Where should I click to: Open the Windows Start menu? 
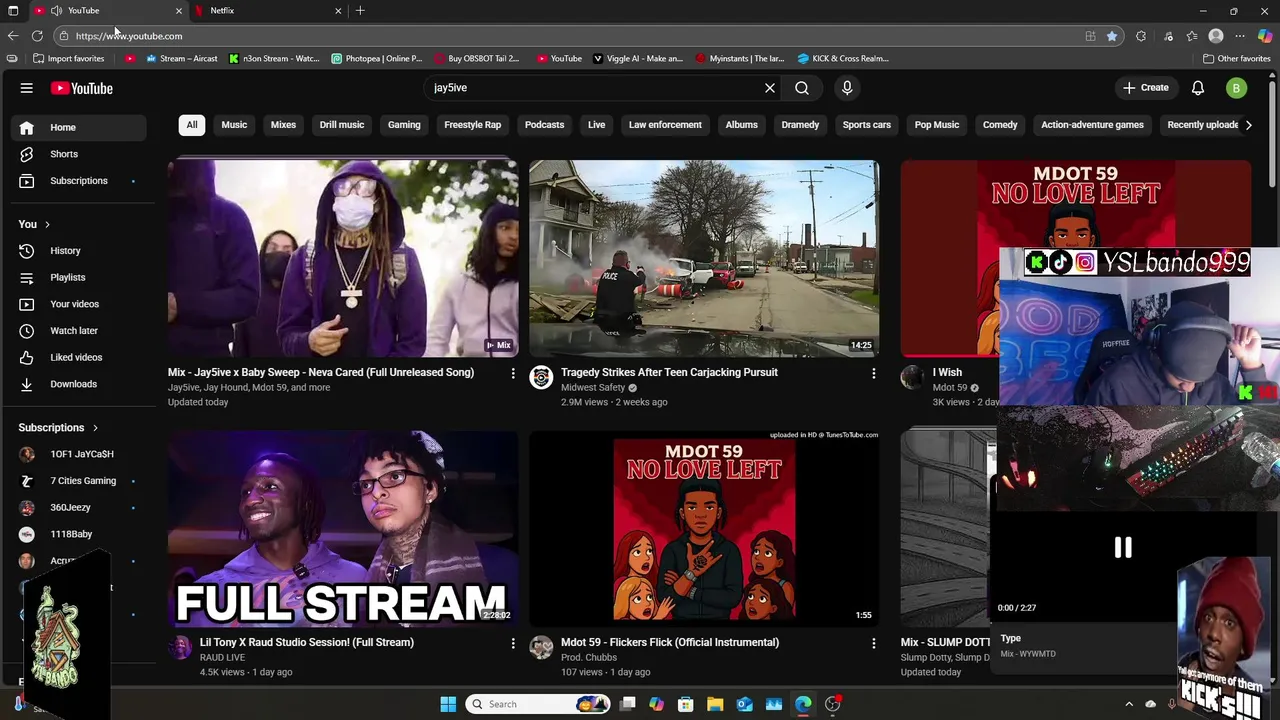tap(448, 704)
